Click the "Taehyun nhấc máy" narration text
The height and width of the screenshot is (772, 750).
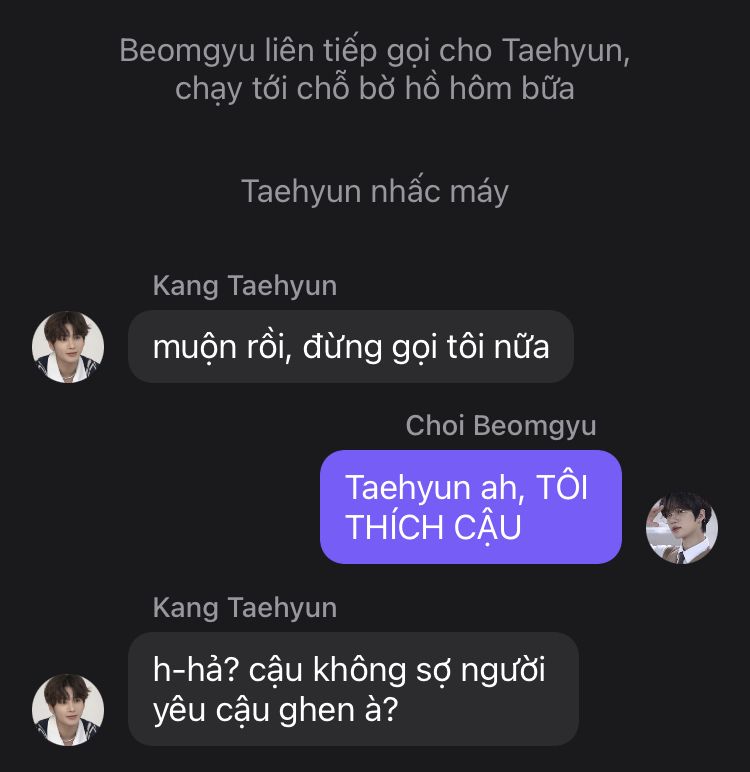374,191
